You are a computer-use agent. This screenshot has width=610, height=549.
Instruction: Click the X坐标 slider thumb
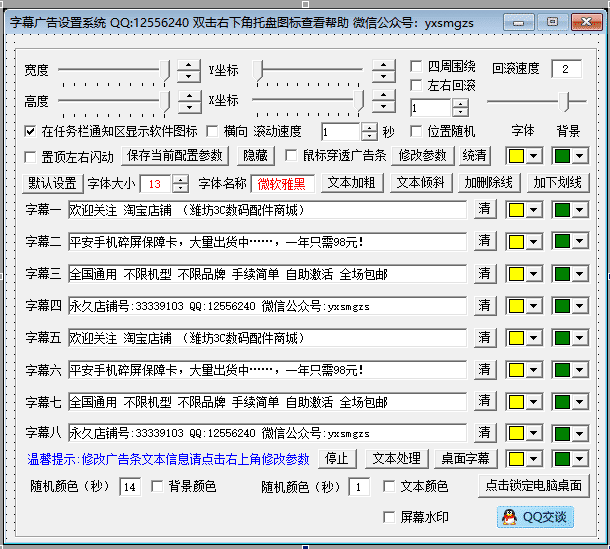tap(359, 101)
